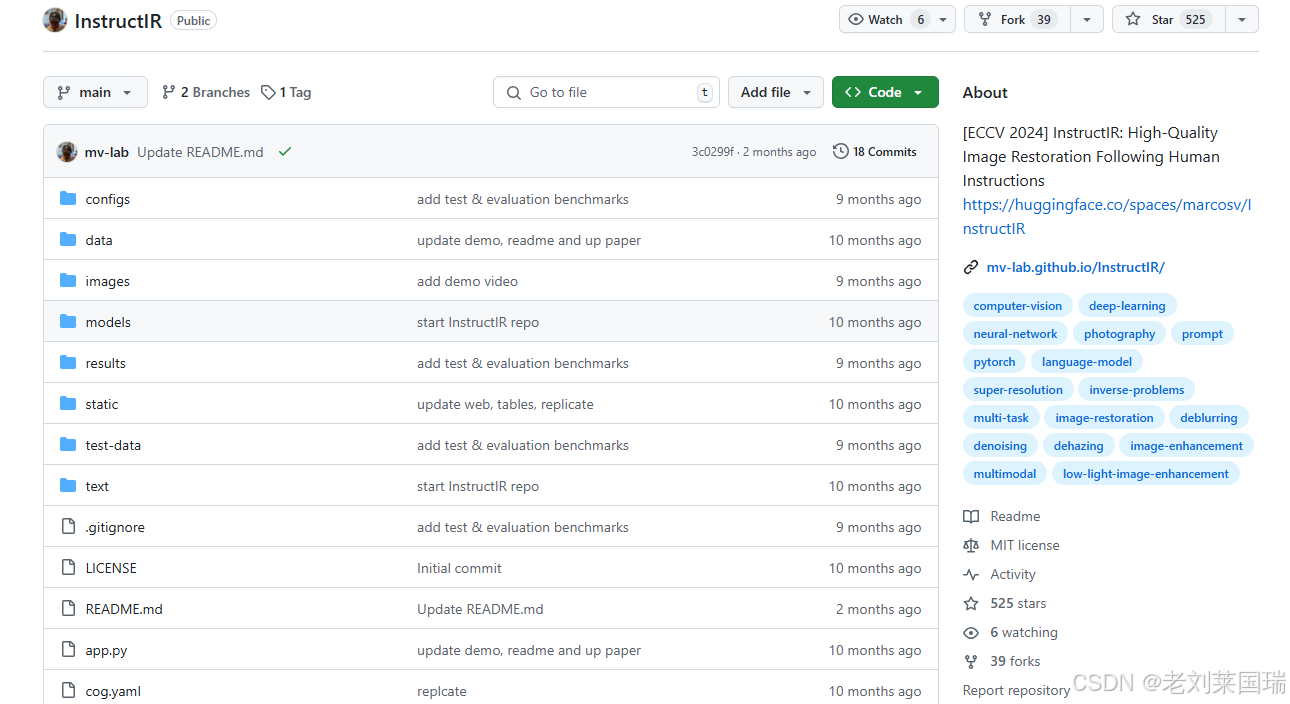This screenshot has height=704, width=1290.
Task: Select the denoising topic tag
Action: pyautogui.click(x=1000, y=446)
